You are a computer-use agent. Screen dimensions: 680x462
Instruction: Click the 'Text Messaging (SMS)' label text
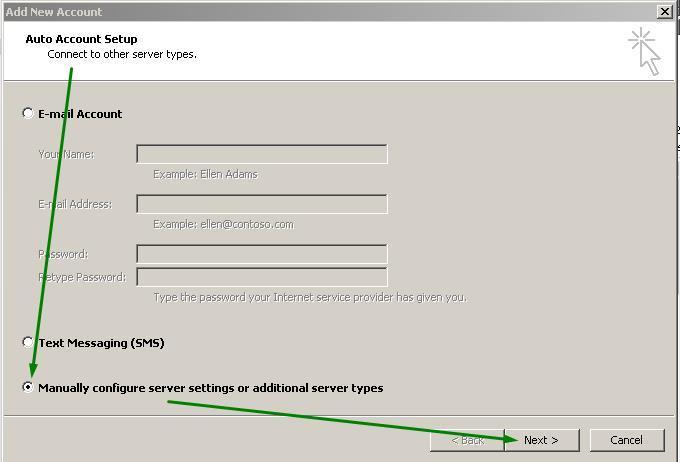point(101,343)
